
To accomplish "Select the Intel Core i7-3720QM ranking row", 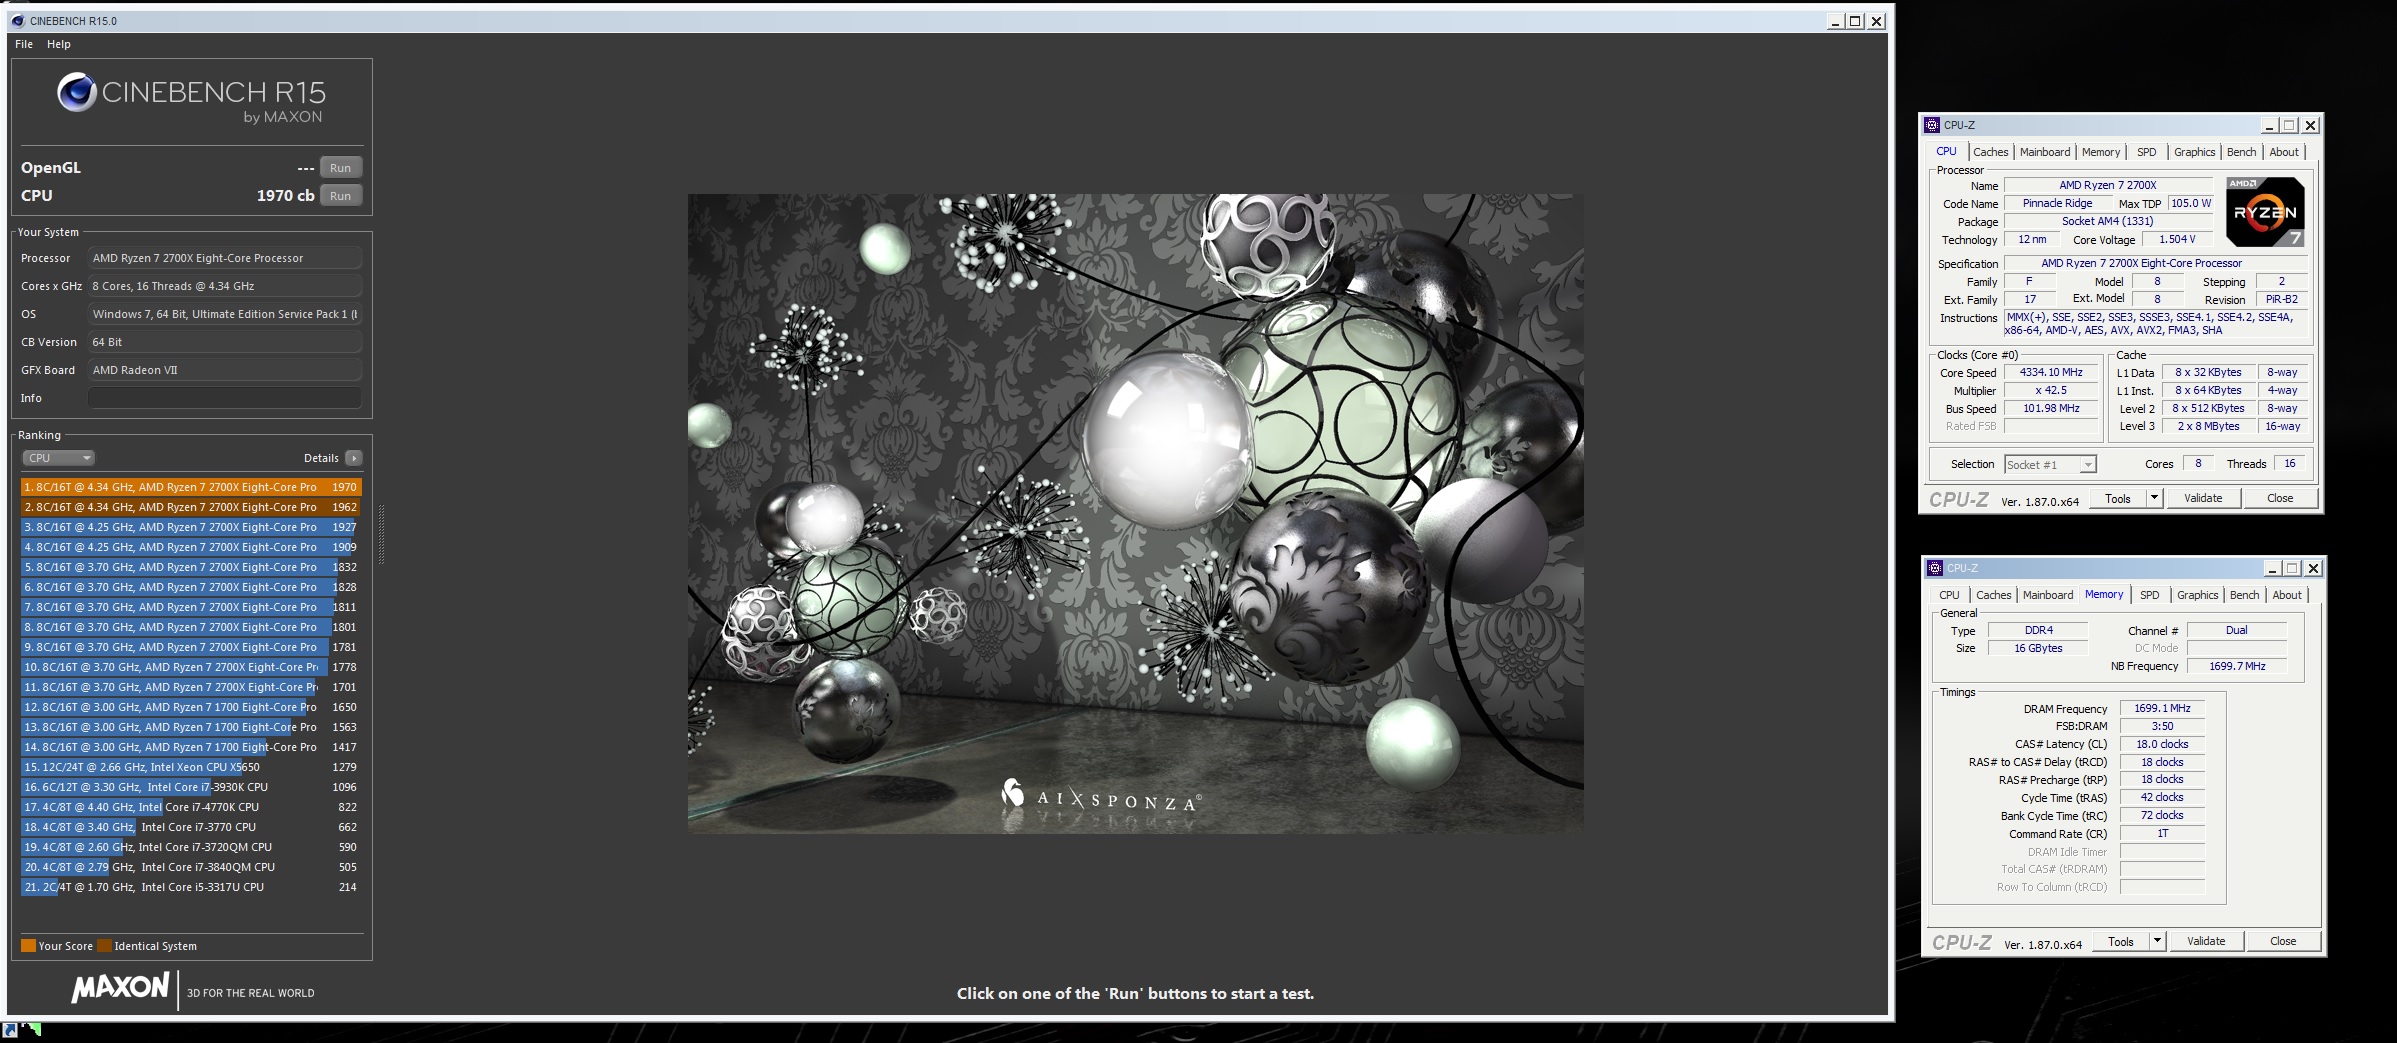I will pyautogui.click(x=191, y=847).
